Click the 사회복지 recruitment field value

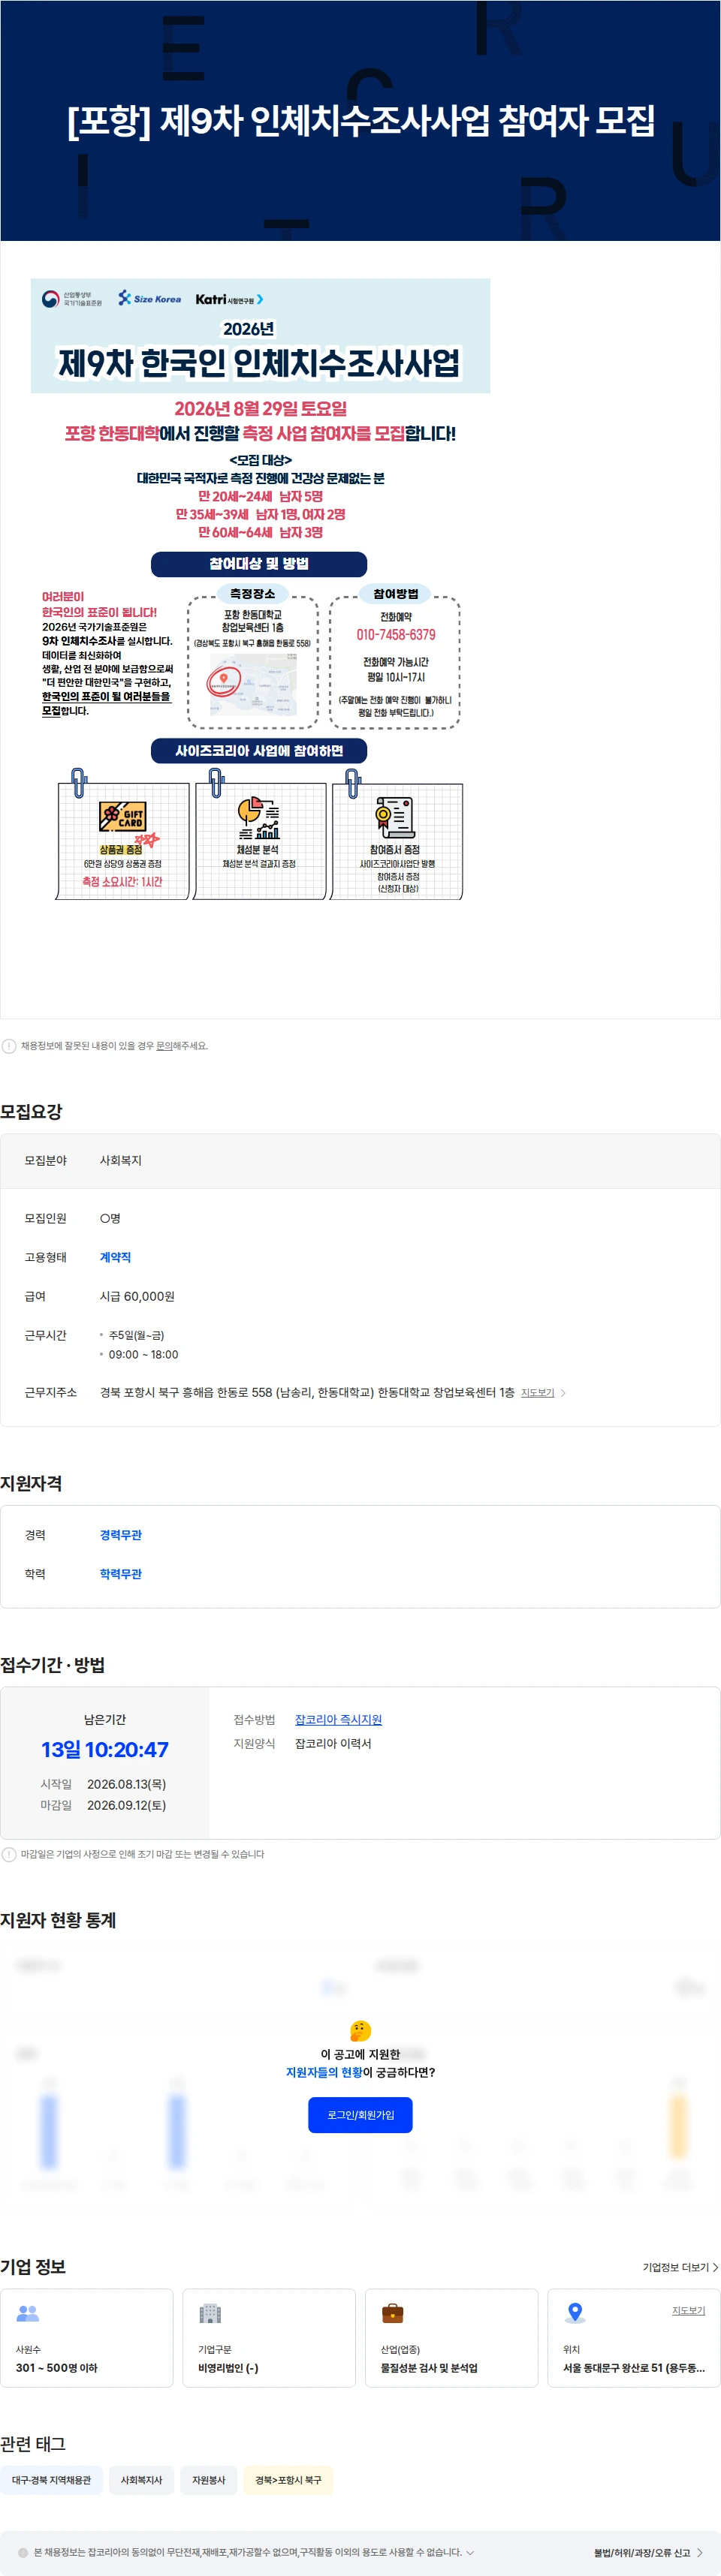tap(121, 1160)
